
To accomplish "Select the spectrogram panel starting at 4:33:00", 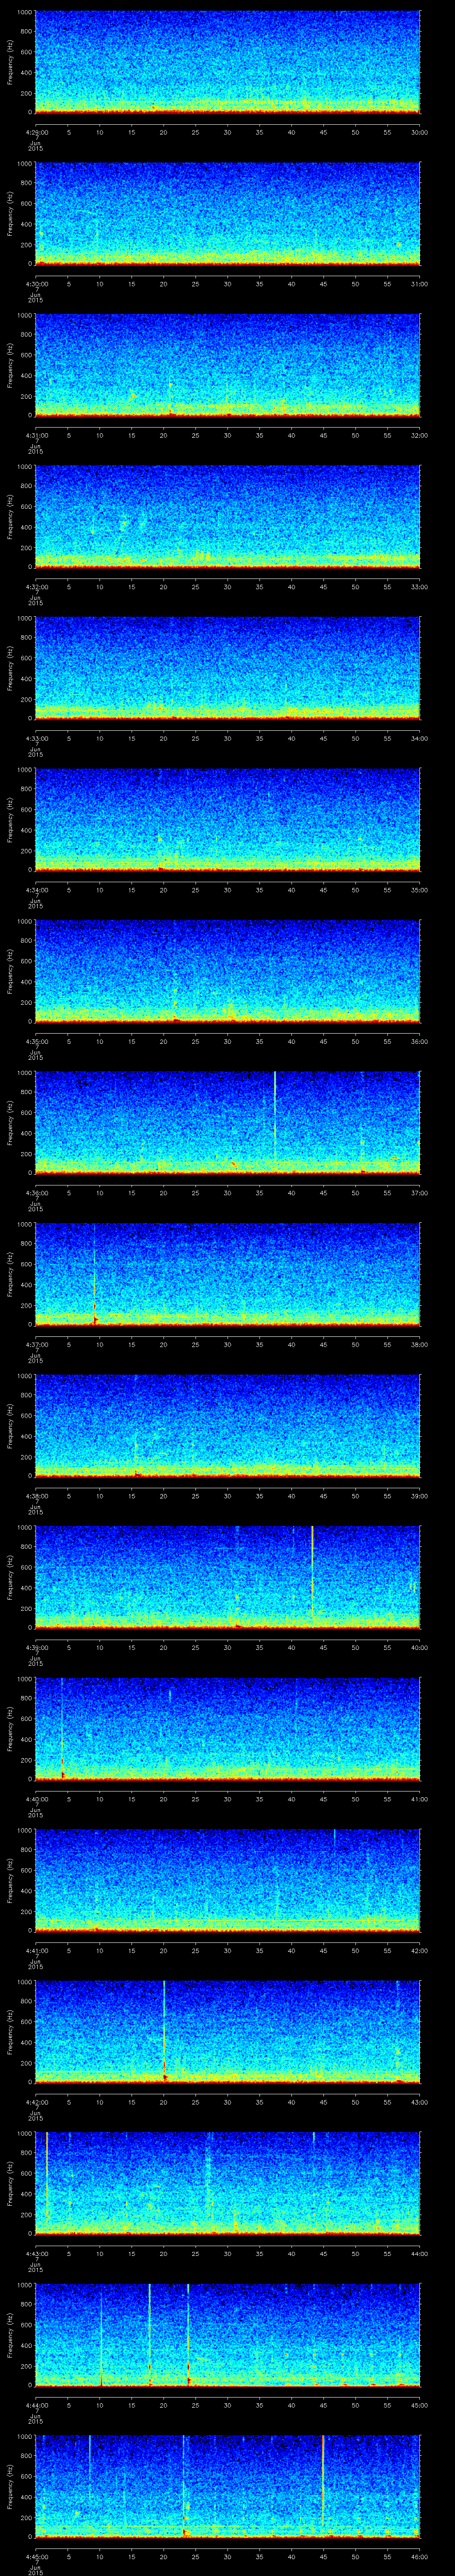I will coord(227,668).
